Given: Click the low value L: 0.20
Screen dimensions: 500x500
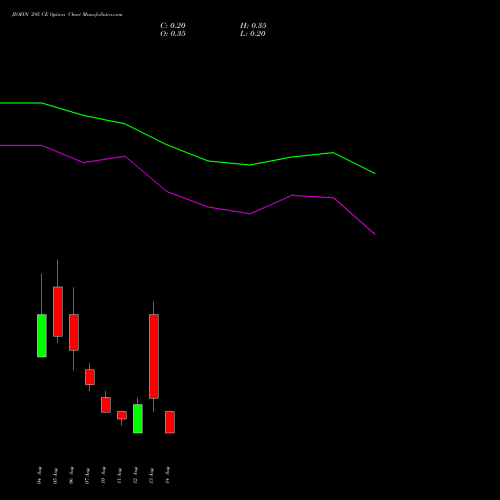Looking at the screenshot, I should pyautogui.click(x=253, y=34).
